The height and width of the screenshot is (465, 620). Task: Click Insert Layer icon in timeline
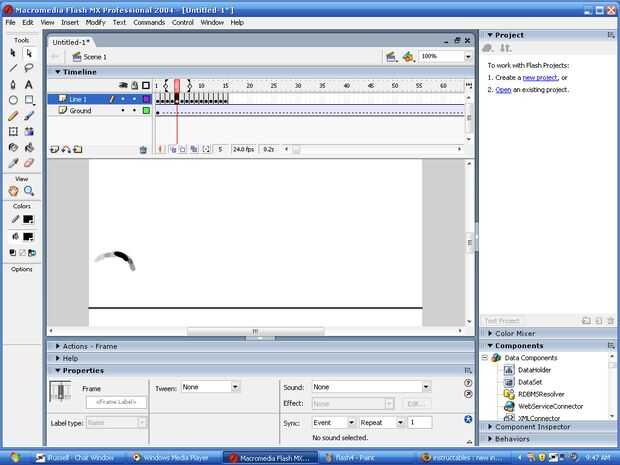tap(54, 149)
